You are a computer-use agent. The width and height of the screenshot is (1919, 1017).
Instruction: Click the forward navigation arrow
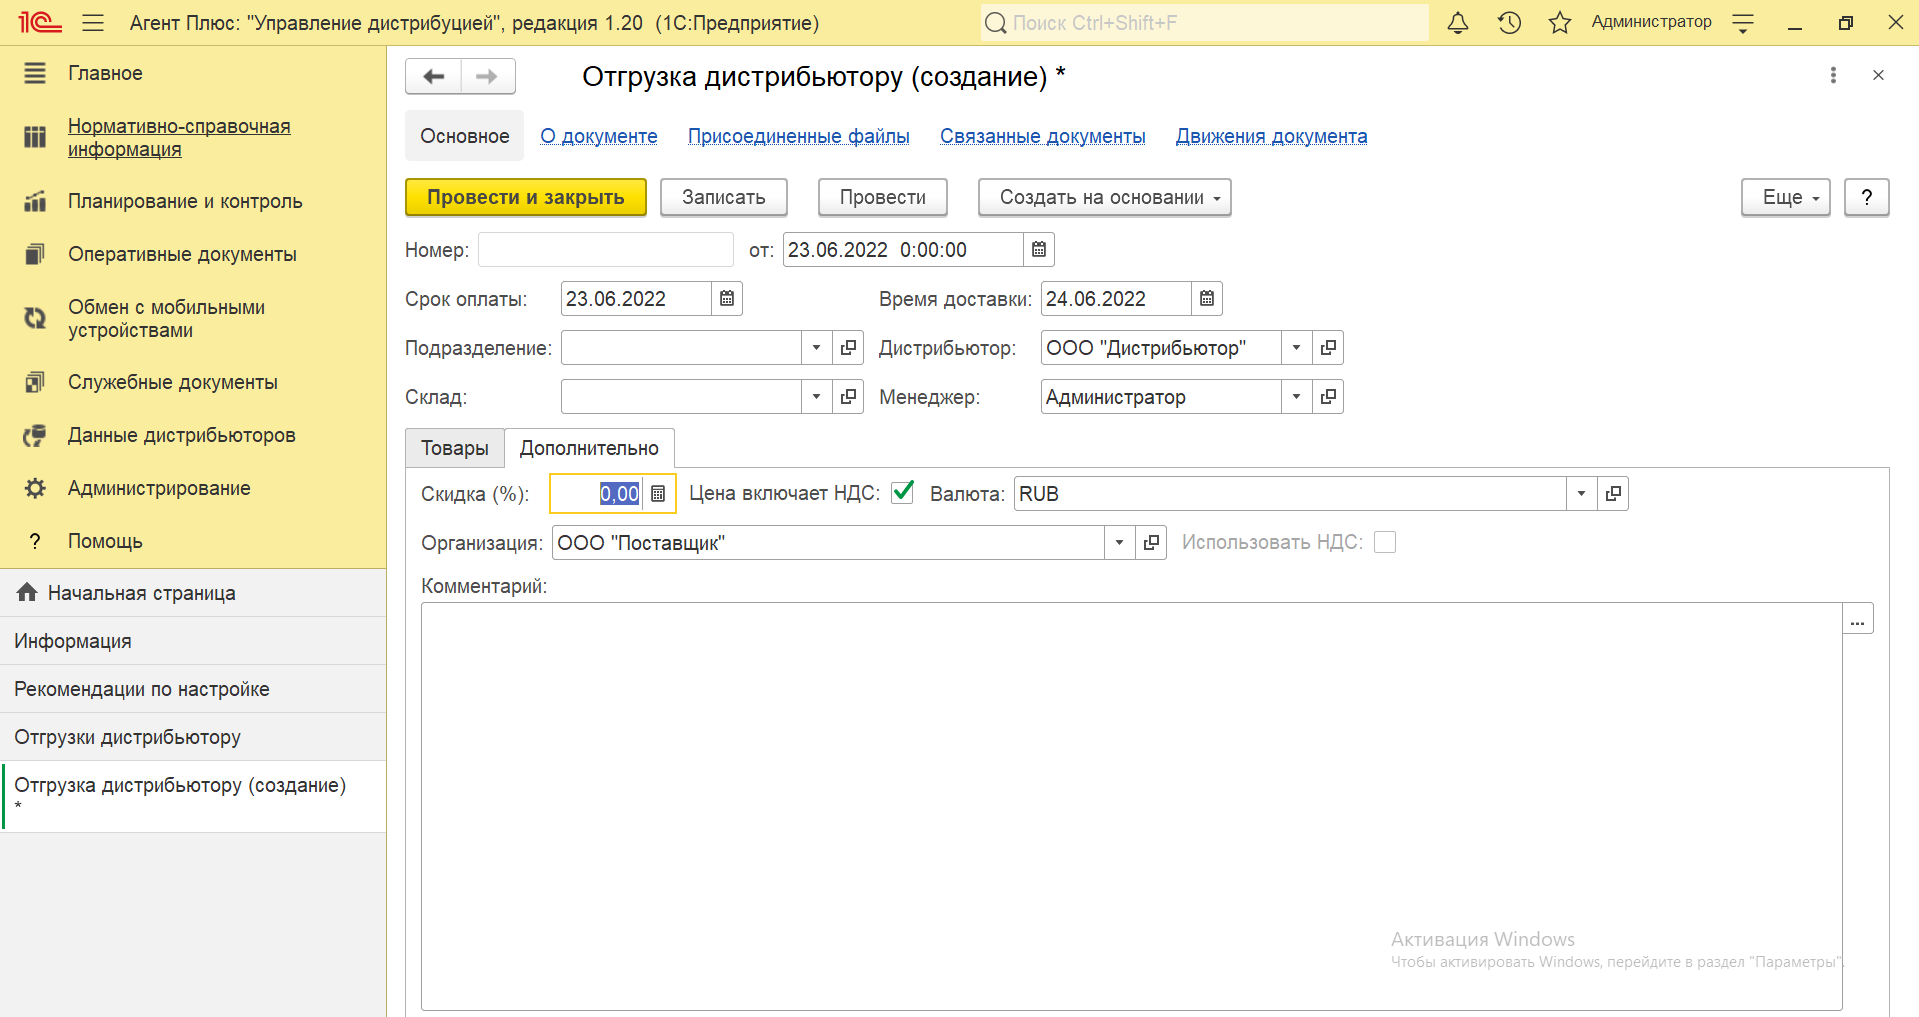pos(487,76)
